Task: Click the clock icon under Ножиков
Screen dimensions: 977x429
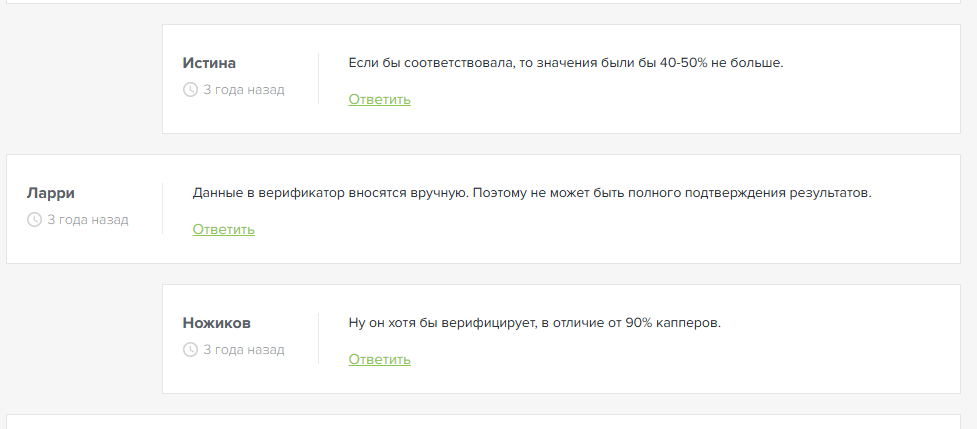Action: tap(190, 350)
